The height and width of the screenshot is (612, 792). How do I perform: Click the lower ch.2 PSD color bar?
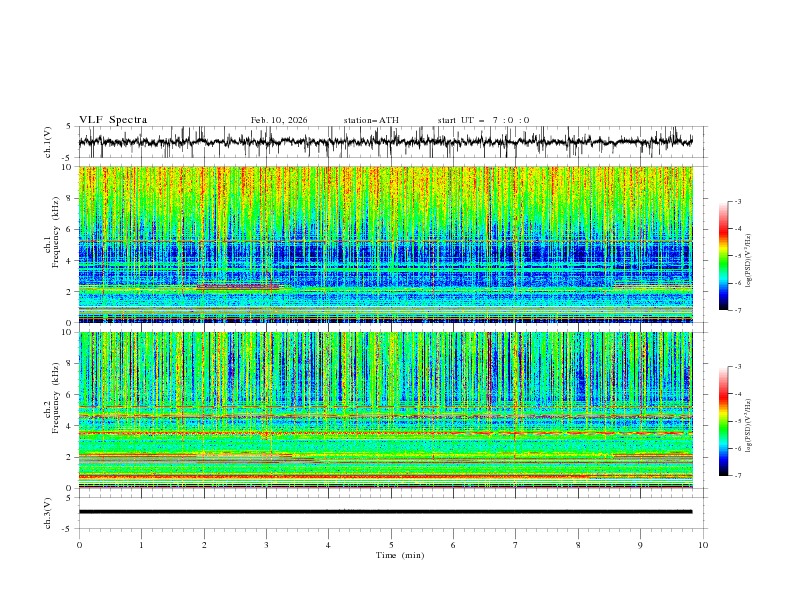(x=723, y=422)
